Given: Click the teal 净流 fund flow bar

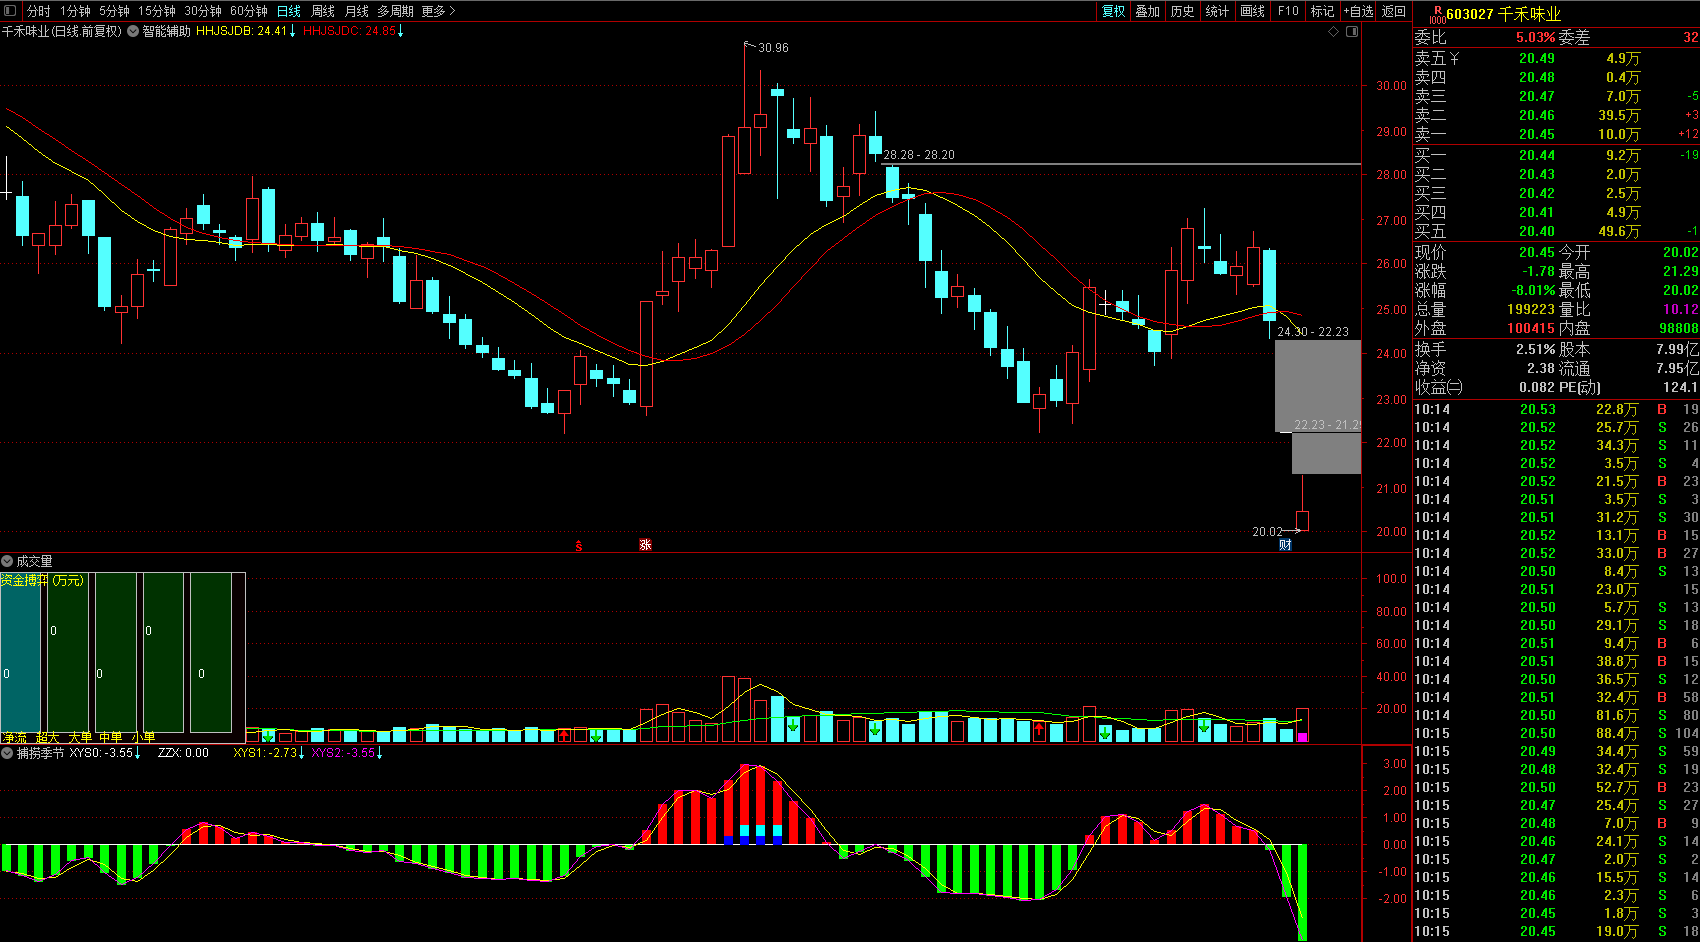Looking at the screenshot, I should (20, 653).
